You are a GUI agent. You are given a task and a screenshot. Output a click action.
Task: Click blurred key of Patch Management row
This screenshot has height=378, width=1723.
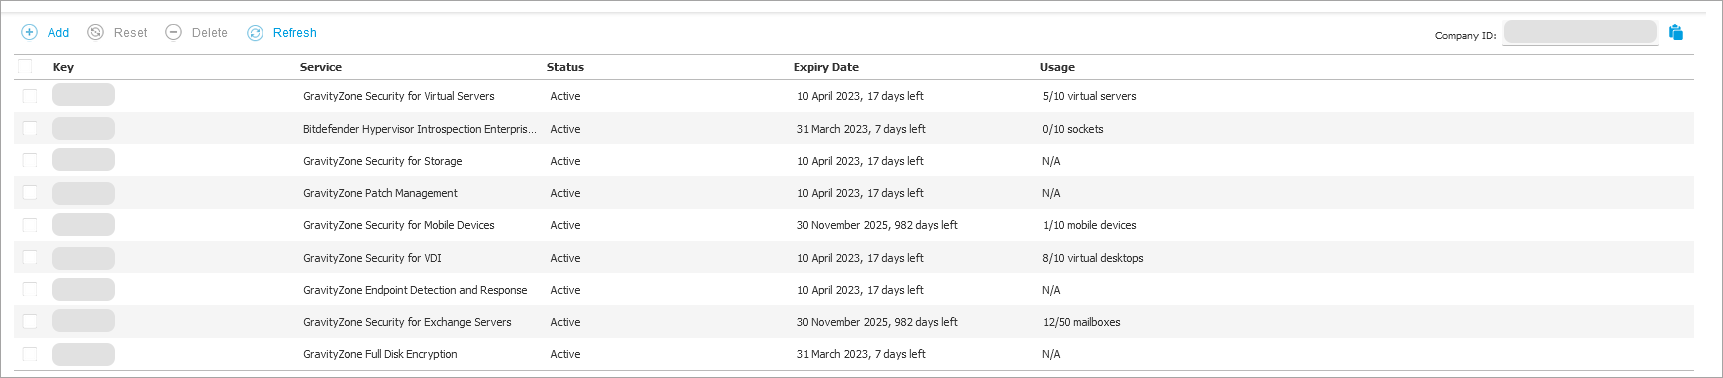(83, 192)
